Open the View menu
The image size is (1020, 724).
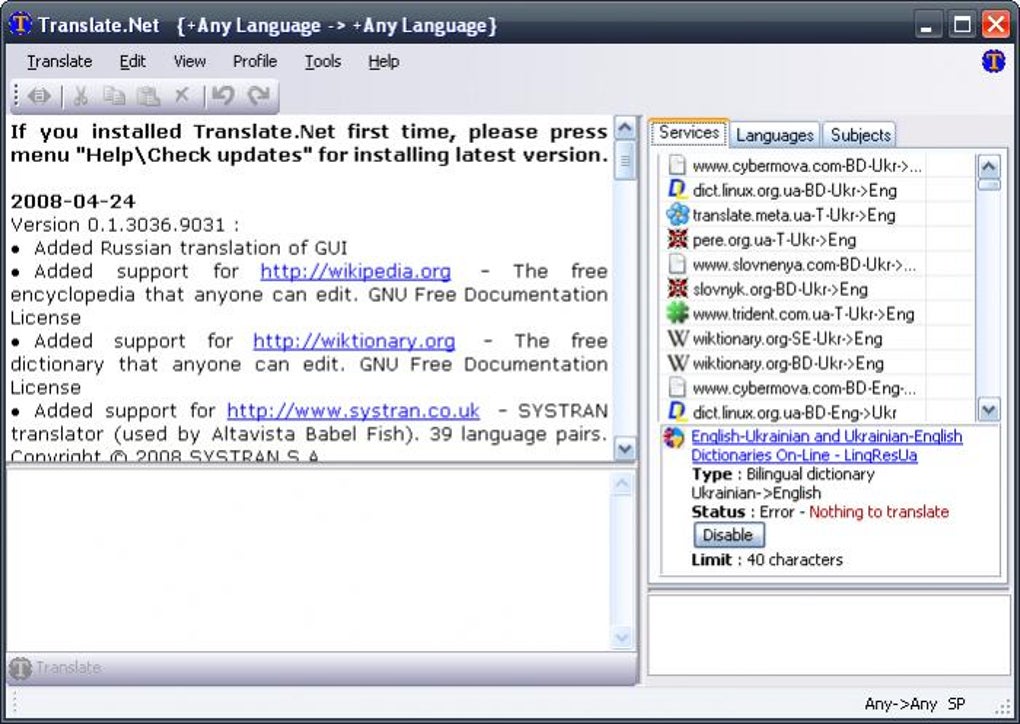click(x=189, y=62)
